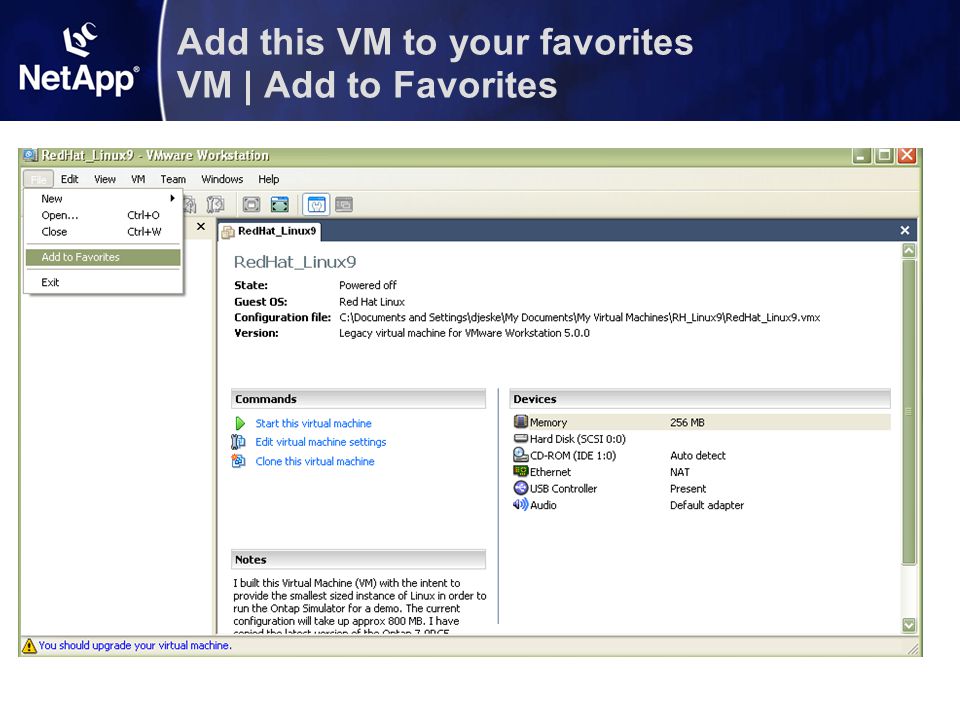
Task: Click the Edit settings wrench icon
Action: pos(238,441)
